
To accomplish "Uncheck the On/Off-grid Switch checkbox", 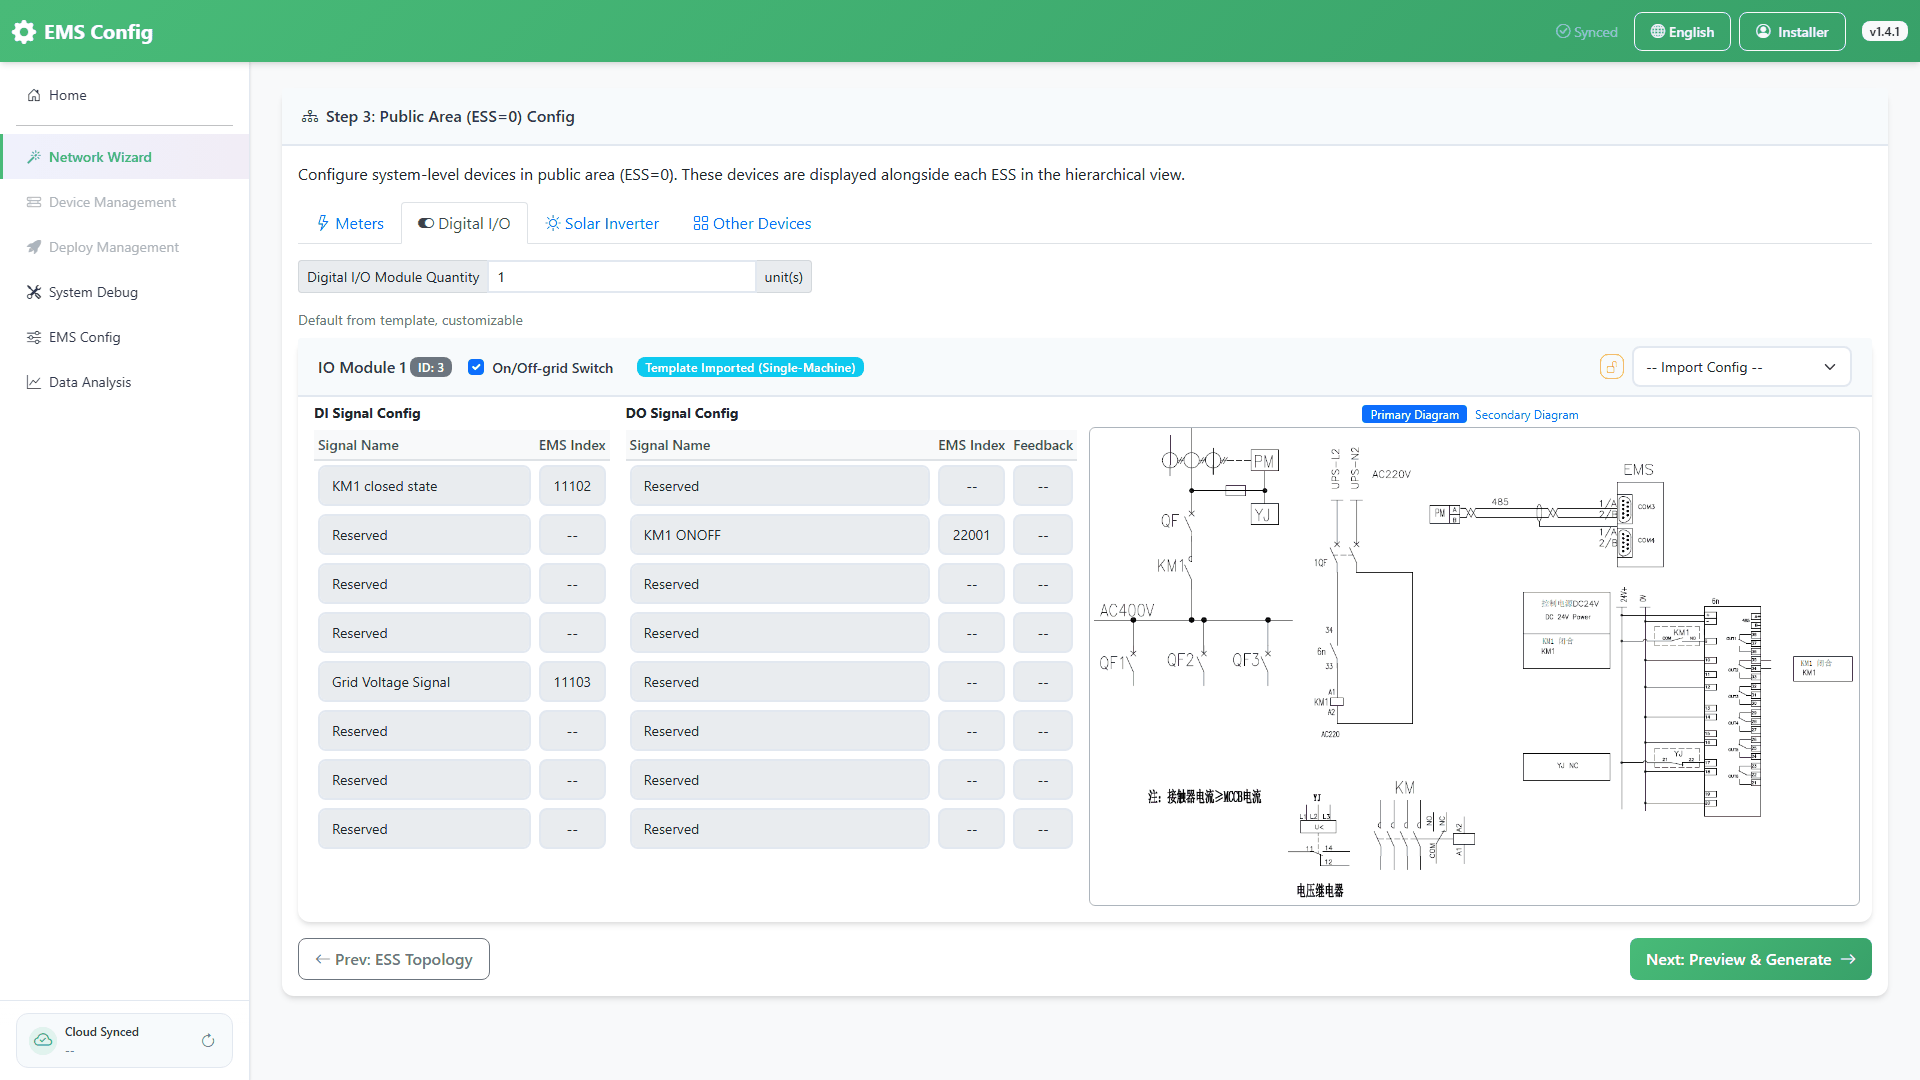I will 476,367.
